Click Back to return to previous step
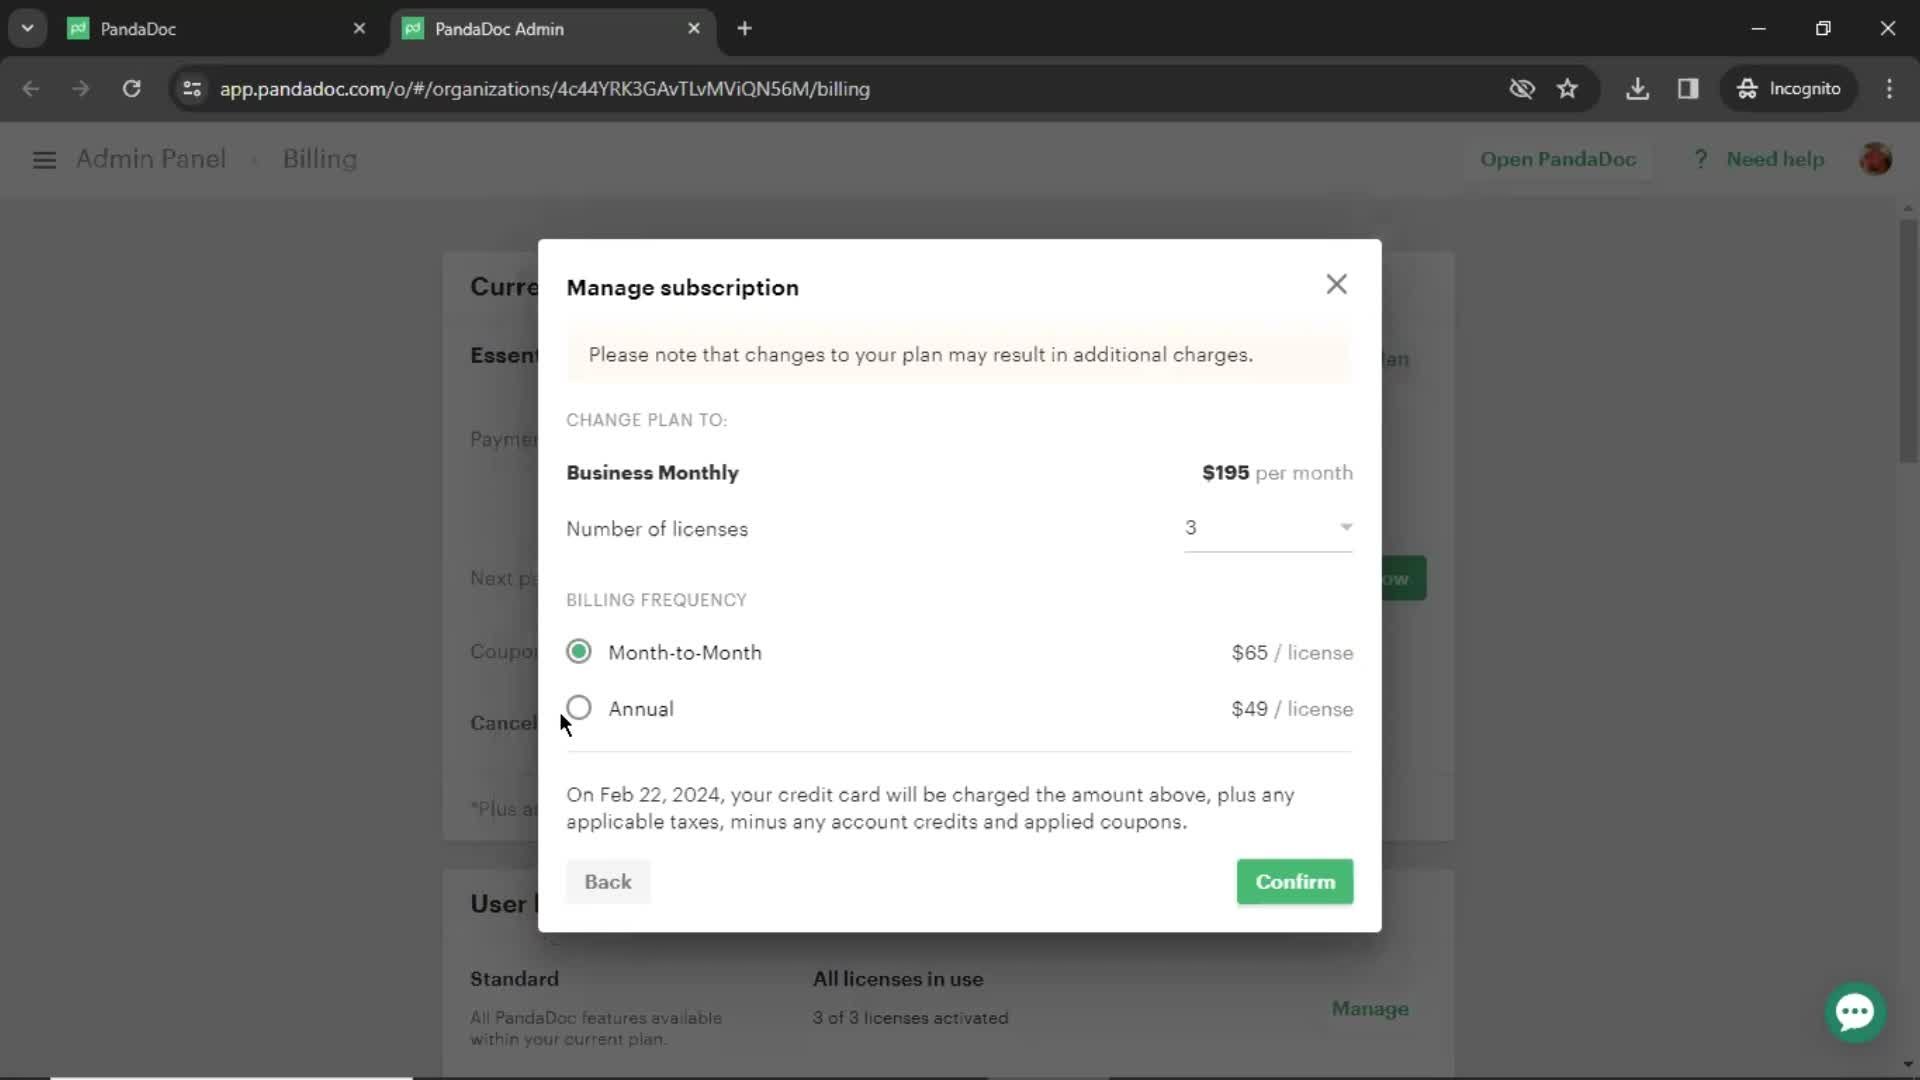The width and height of the screenshot is (1920, 1080). (609, 881)
